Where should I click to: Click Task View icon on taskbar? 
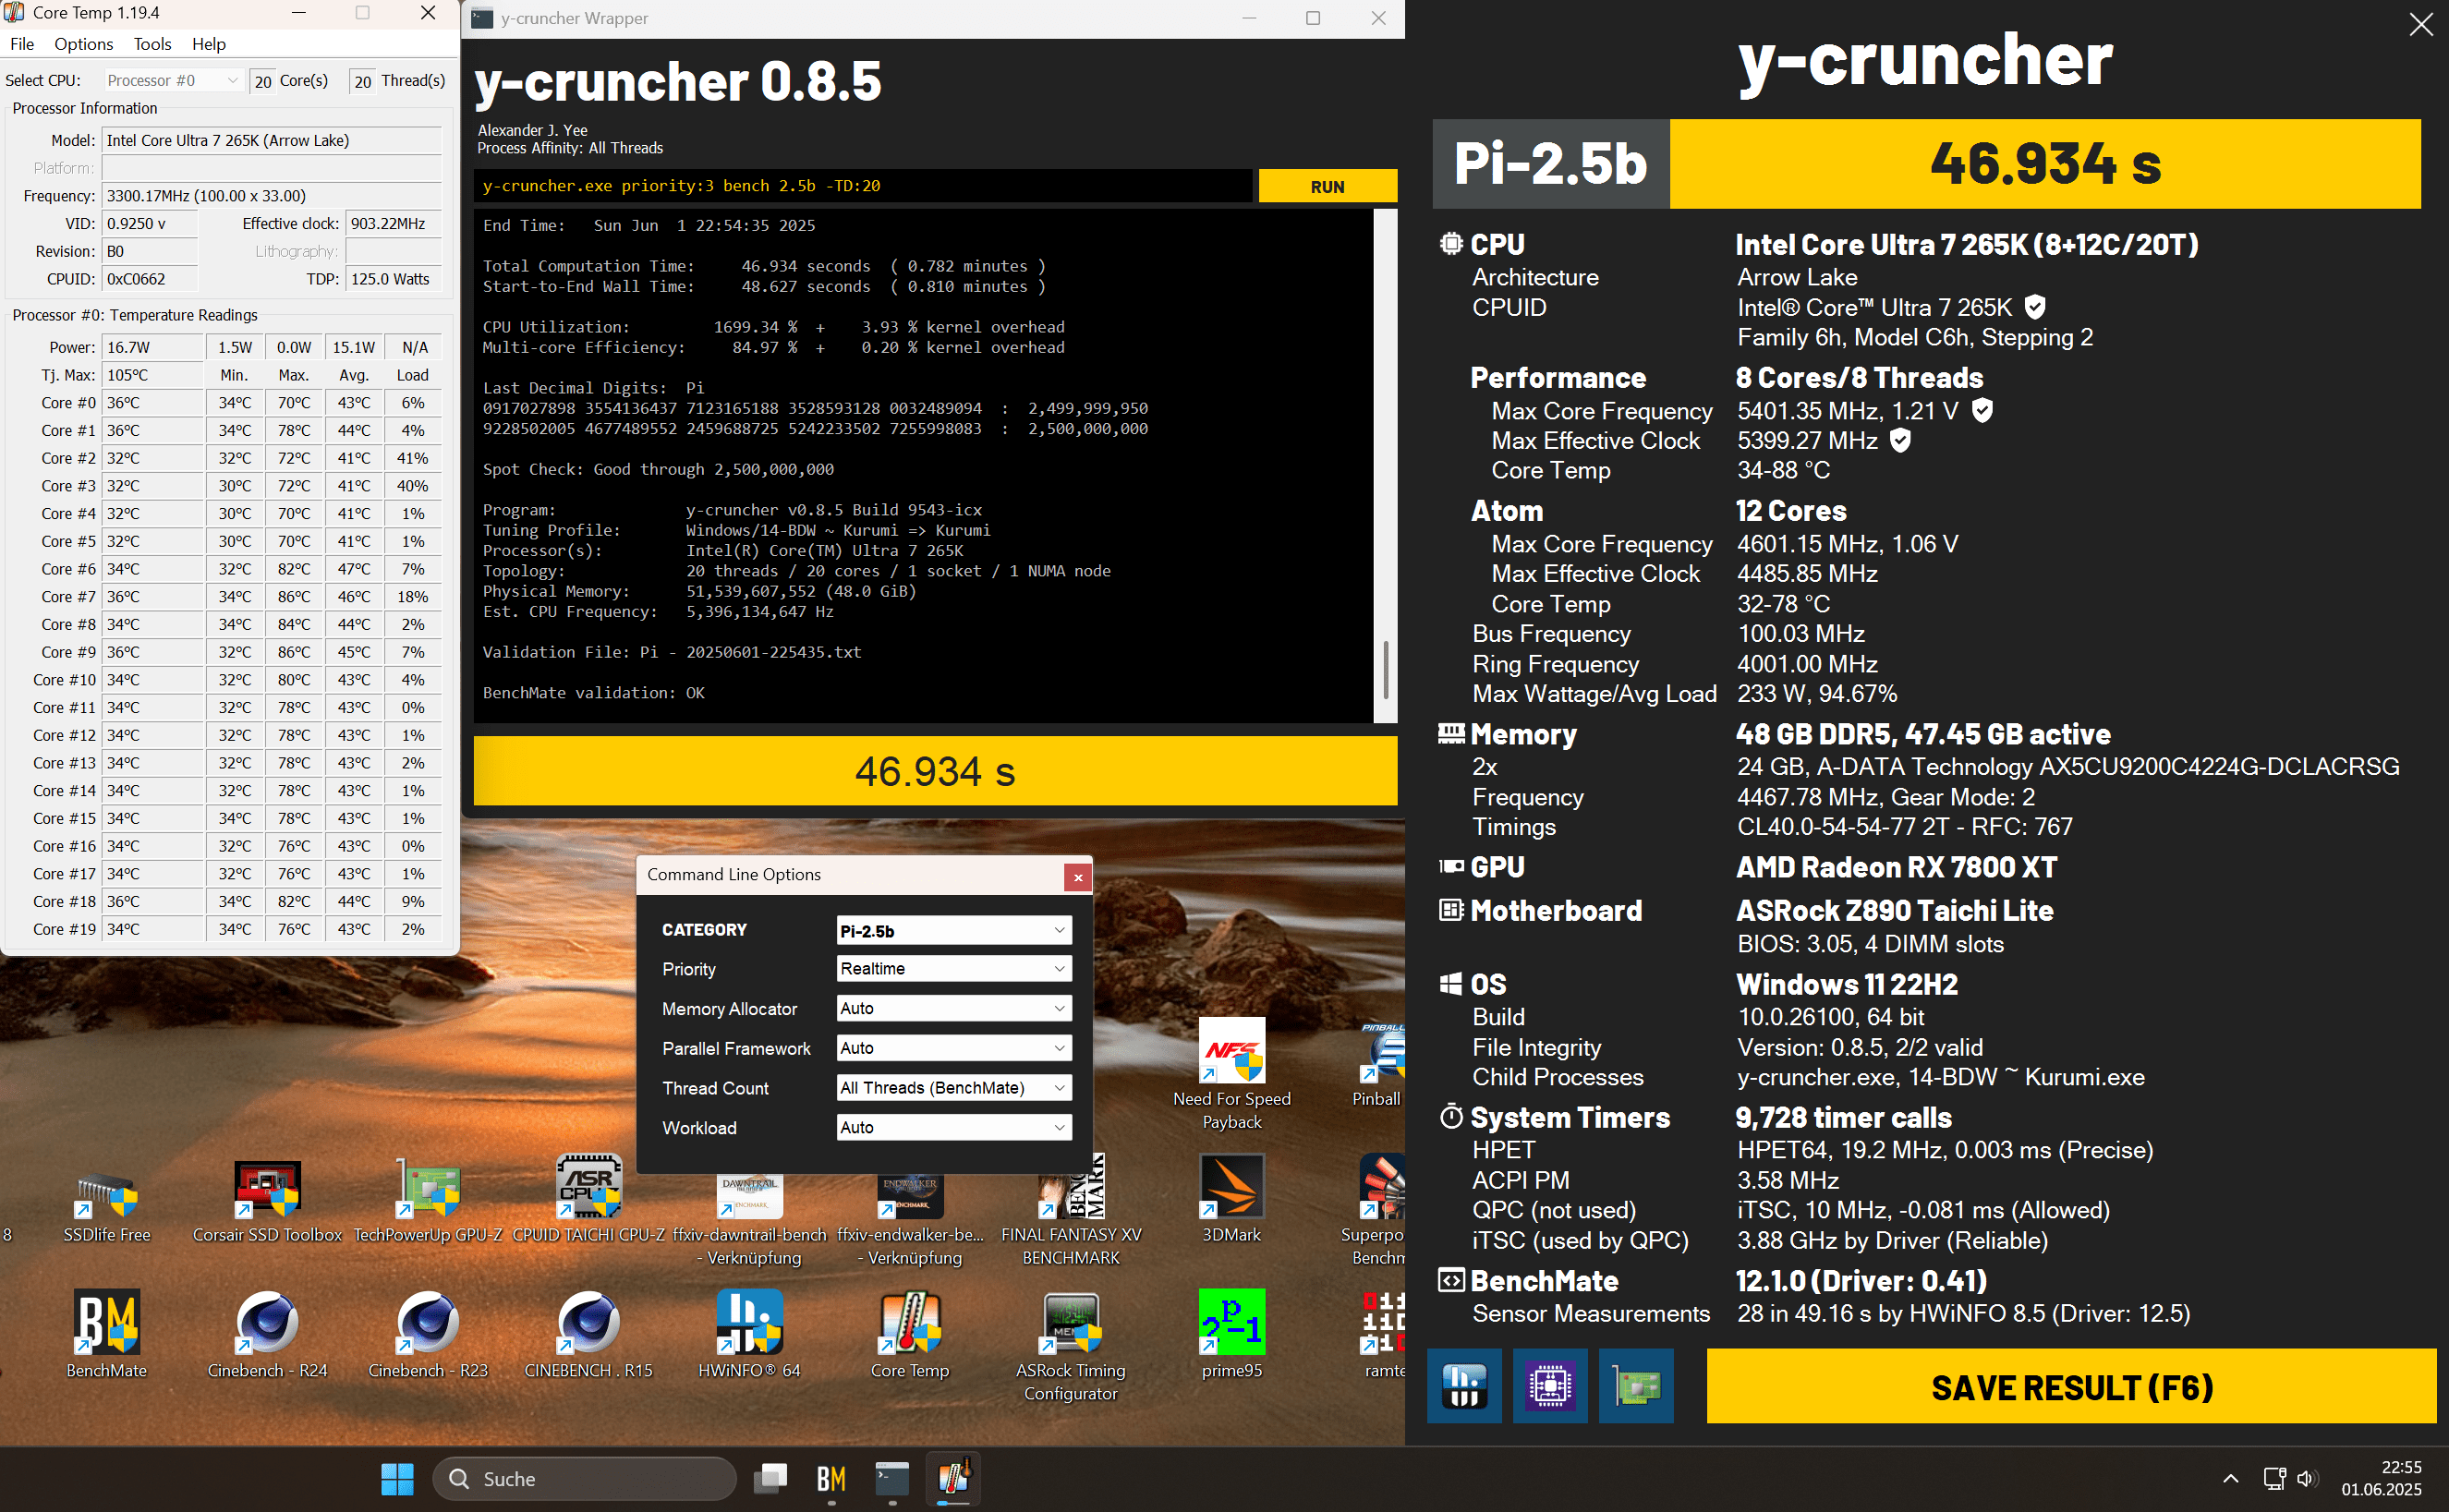pos(771,1478)
